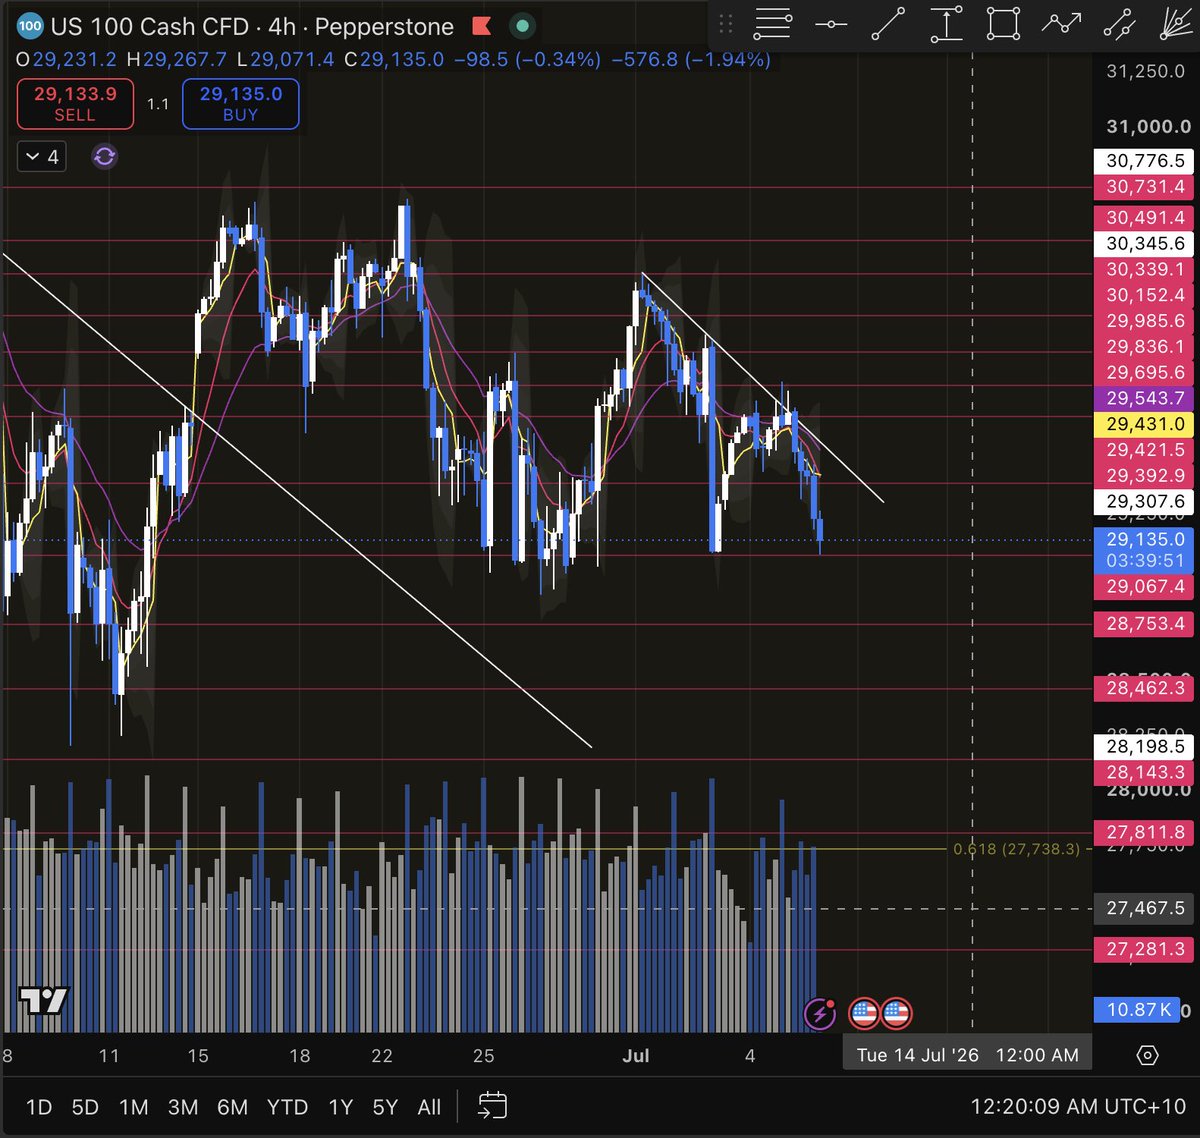Edit the 1.1 quantity value
Image resolution: width=1200 pixels, height=1138 pixels.
click(158, 104)
